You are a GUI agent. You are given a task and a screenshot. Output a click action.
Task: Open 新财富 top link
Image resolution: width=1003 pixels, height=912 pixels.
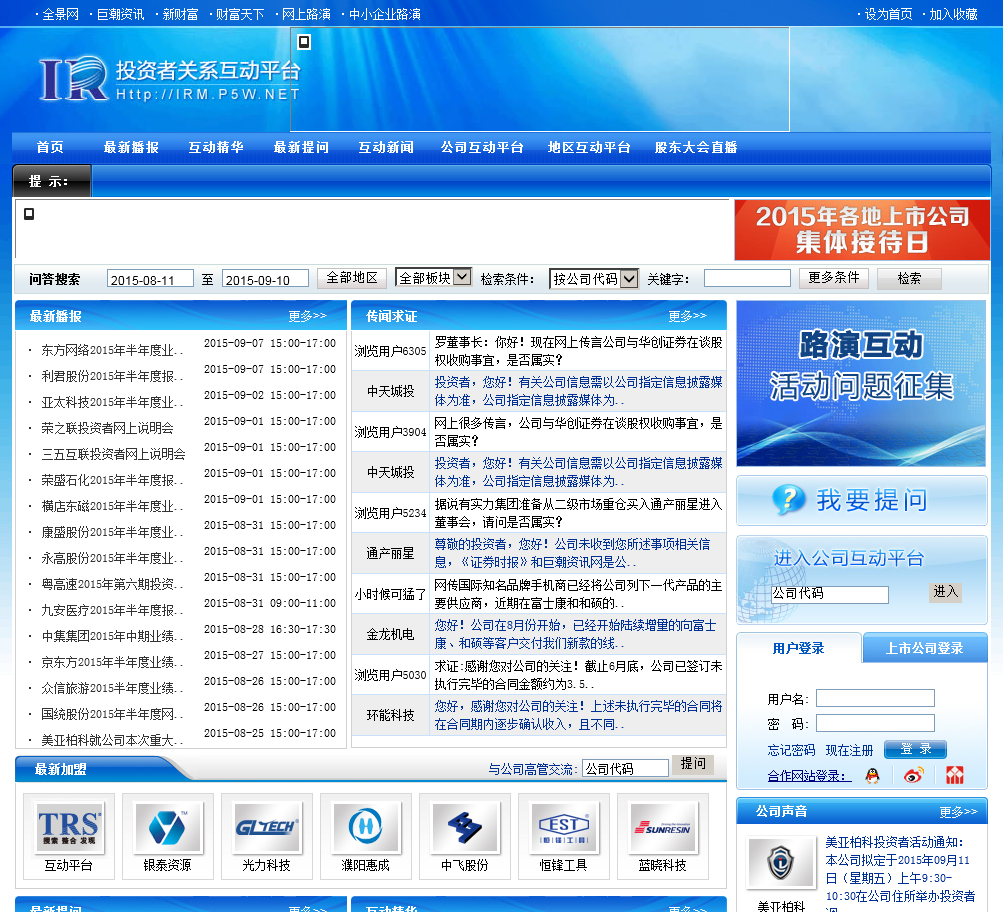(x=180, y=14)
